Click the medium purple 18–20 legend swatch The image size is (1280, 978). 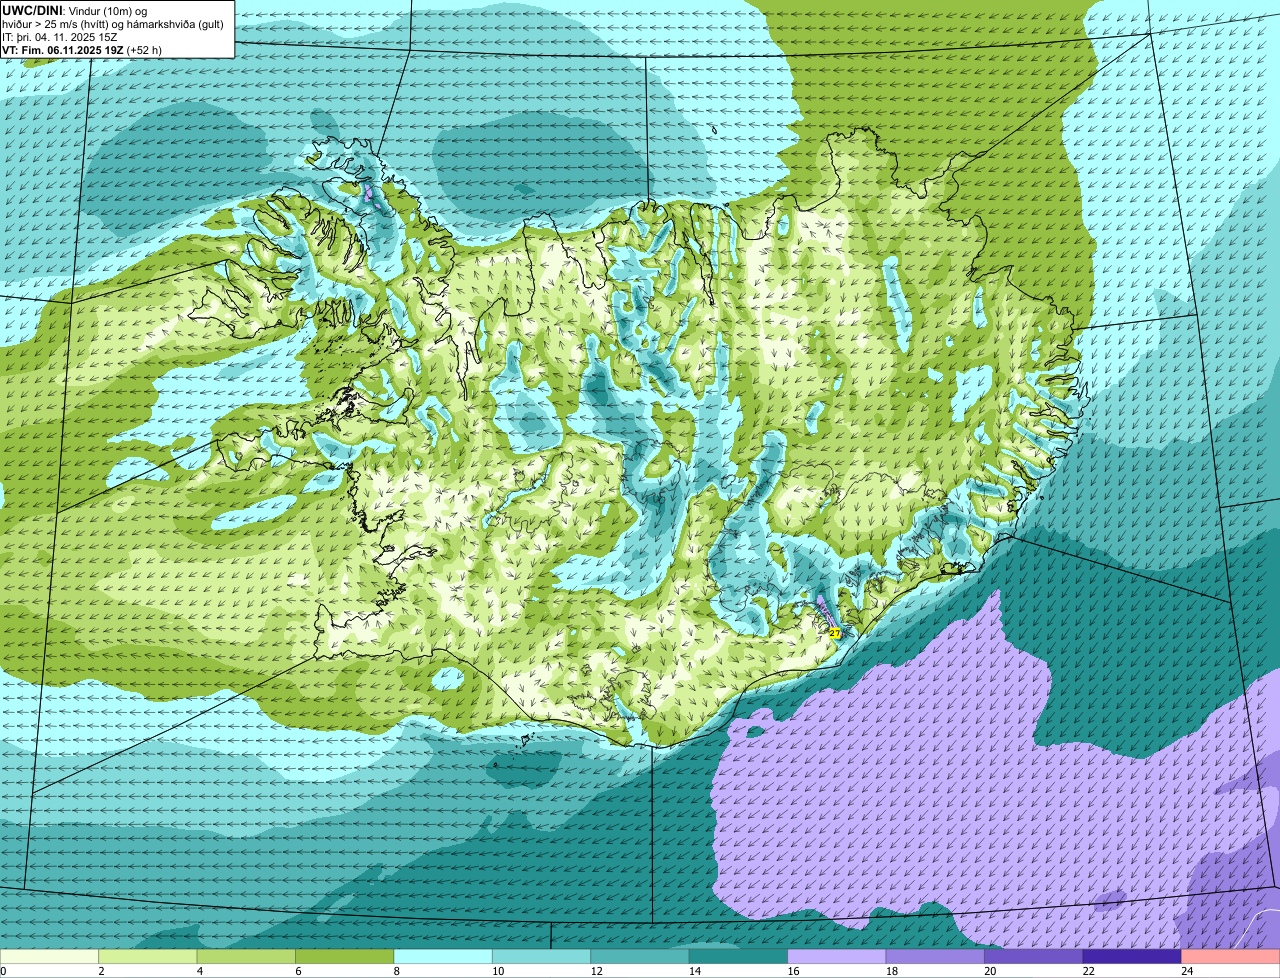tap(935, 957)
